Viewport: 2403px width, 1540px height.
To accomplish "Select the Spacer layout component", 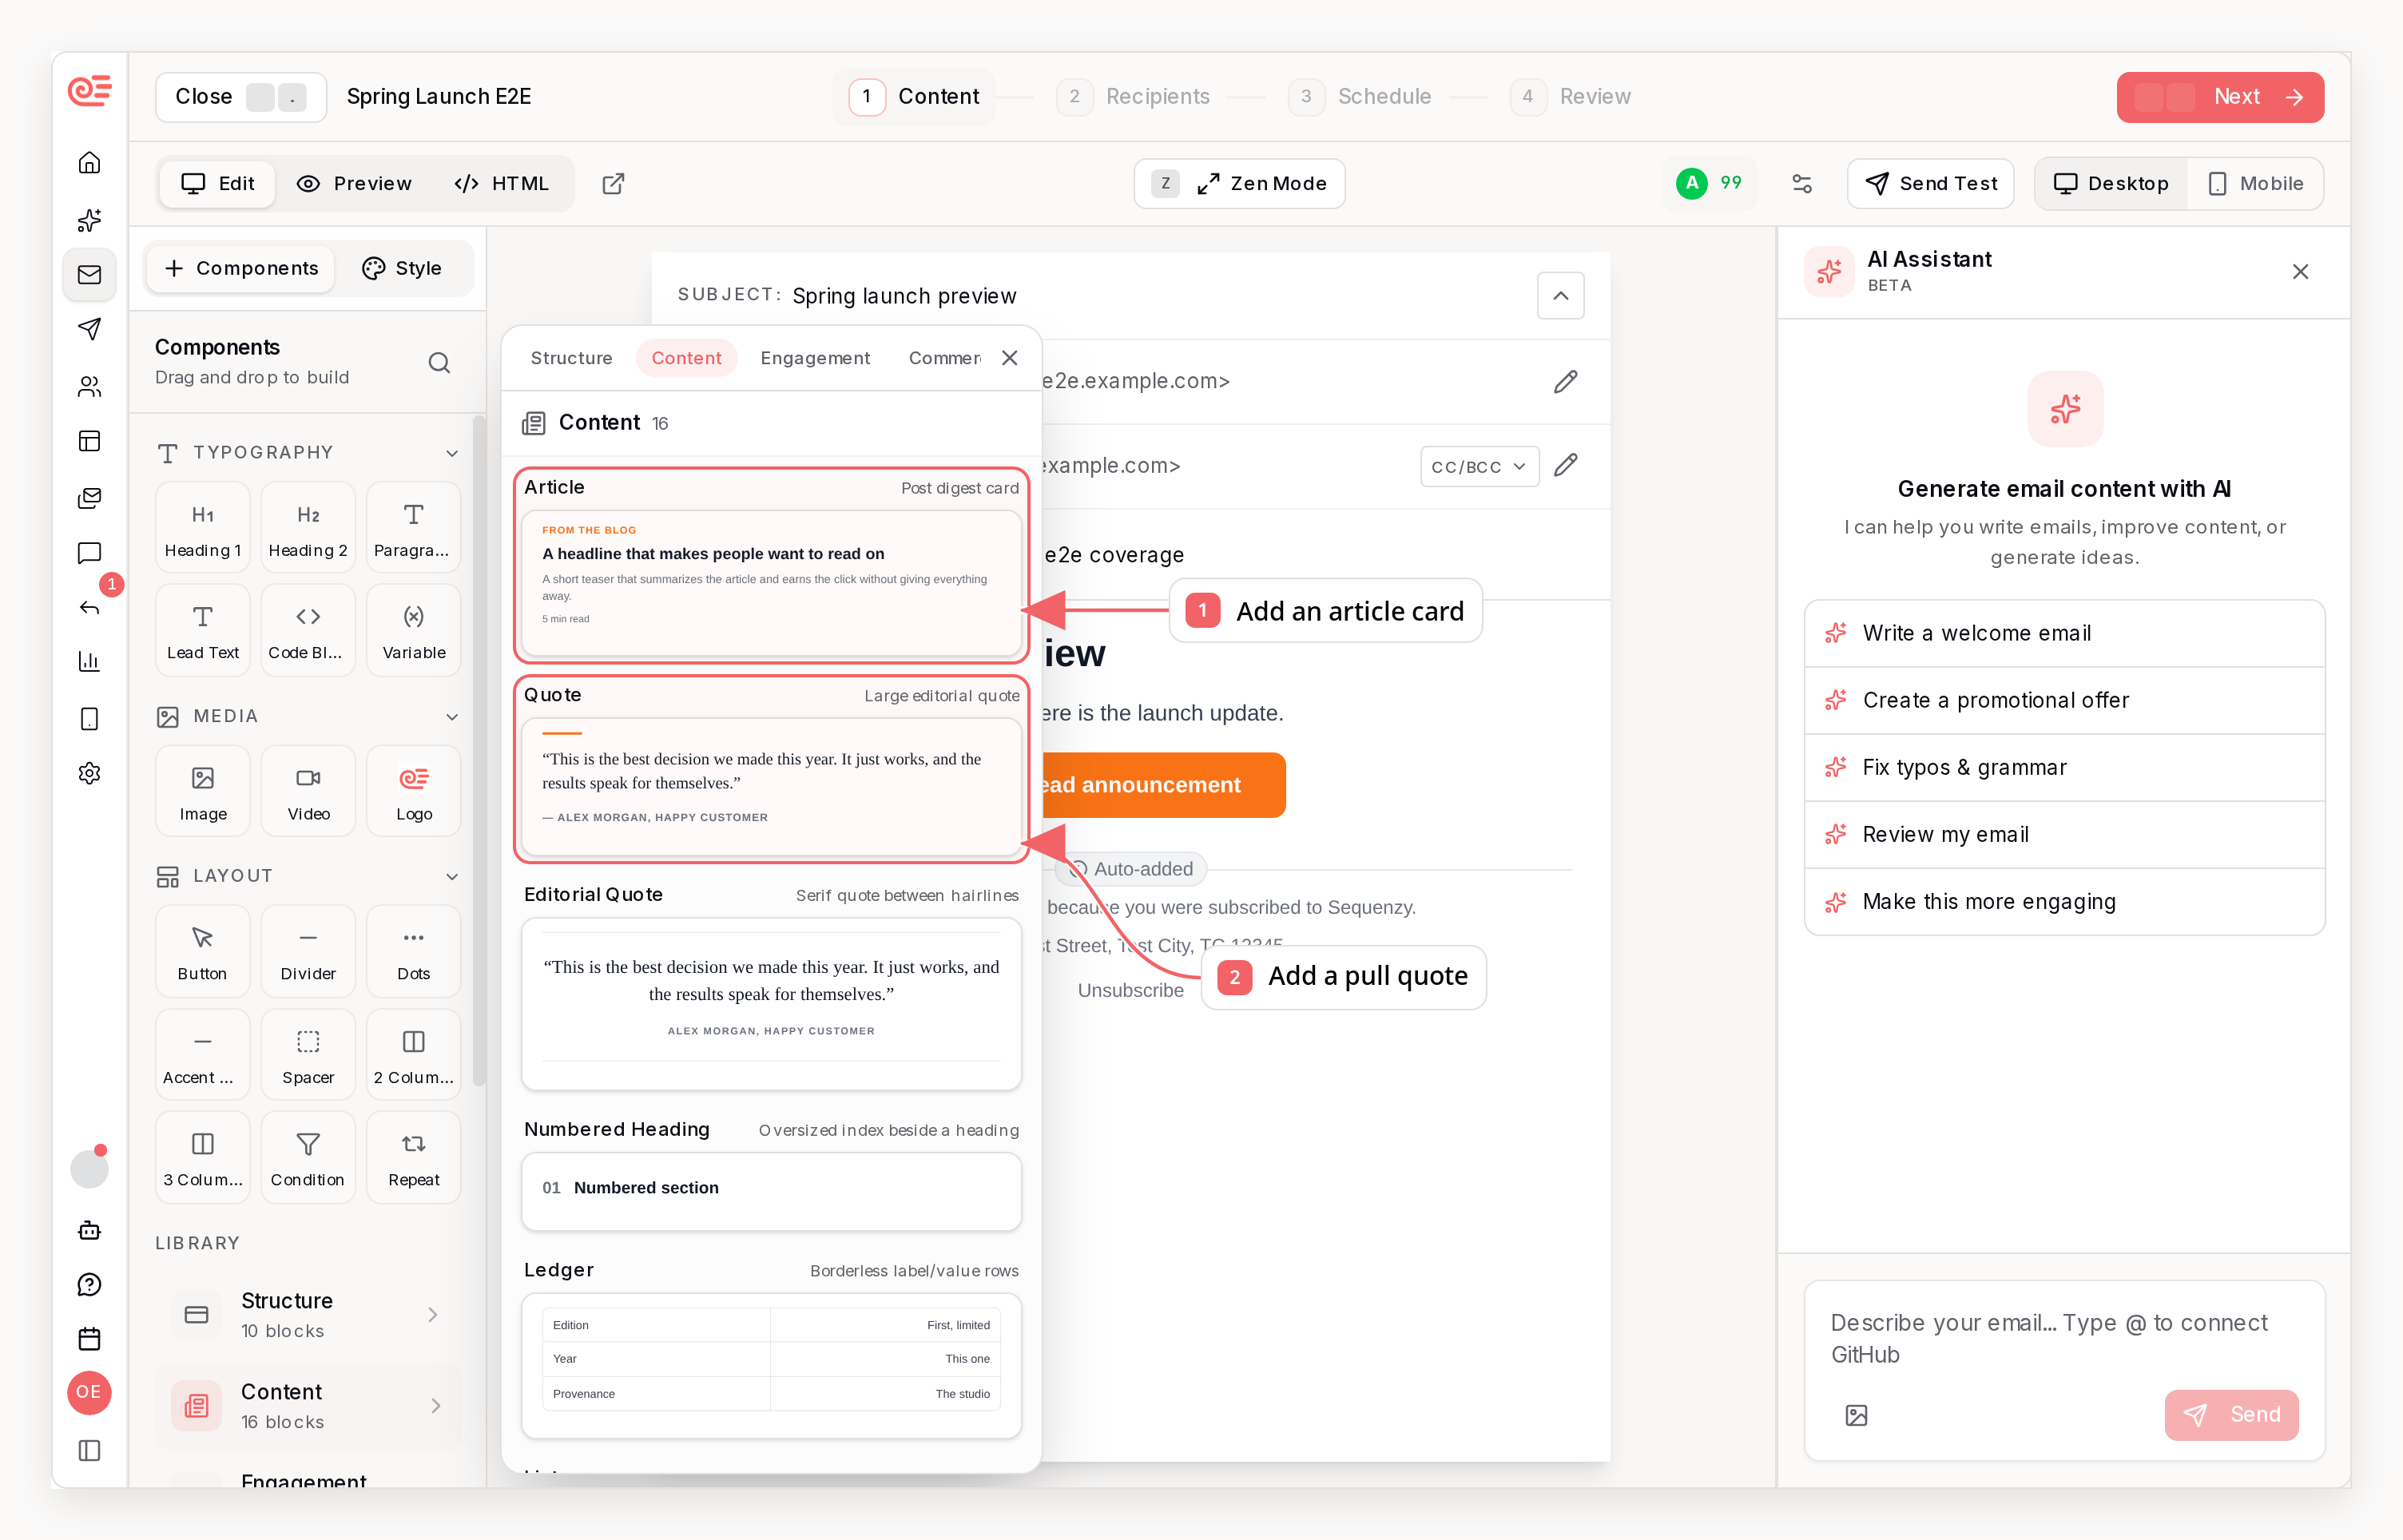I will tap(308, 1056).
